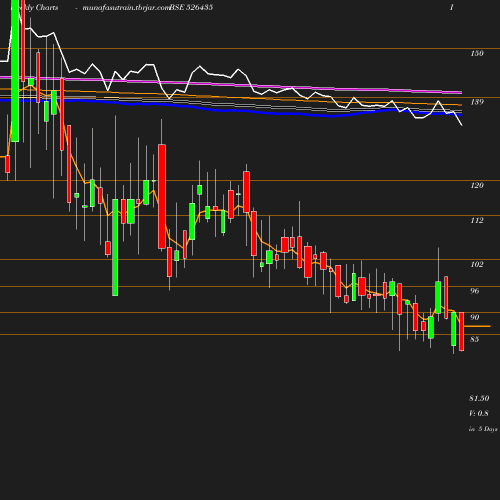Viewport: 500px width, 500px height.
Task: Select the 112 price axis label
Action: pos(477,220)
